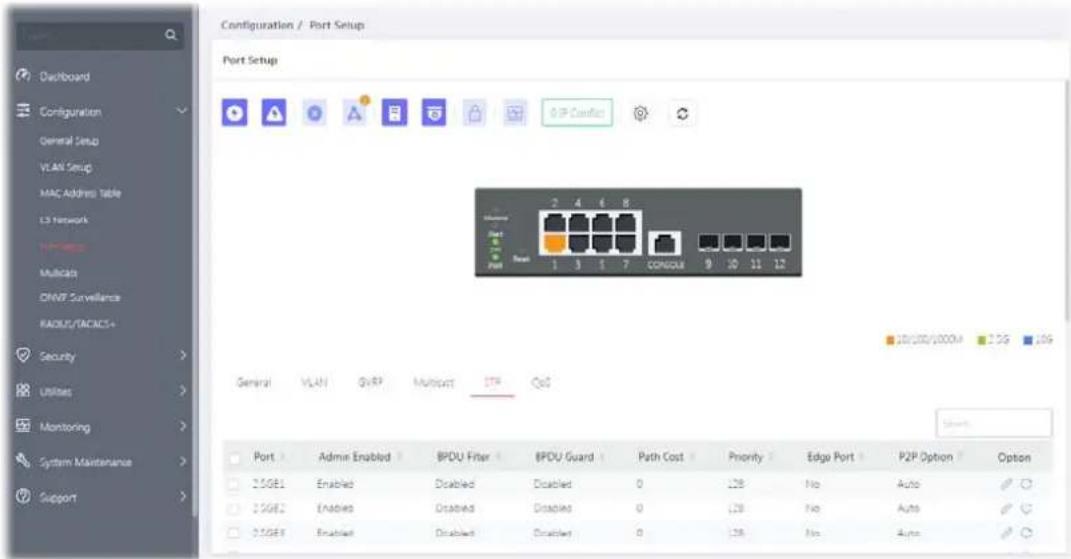1071x559 pixels.
Task: Open settings with the gear icon
Action: (x=640, y=113)
